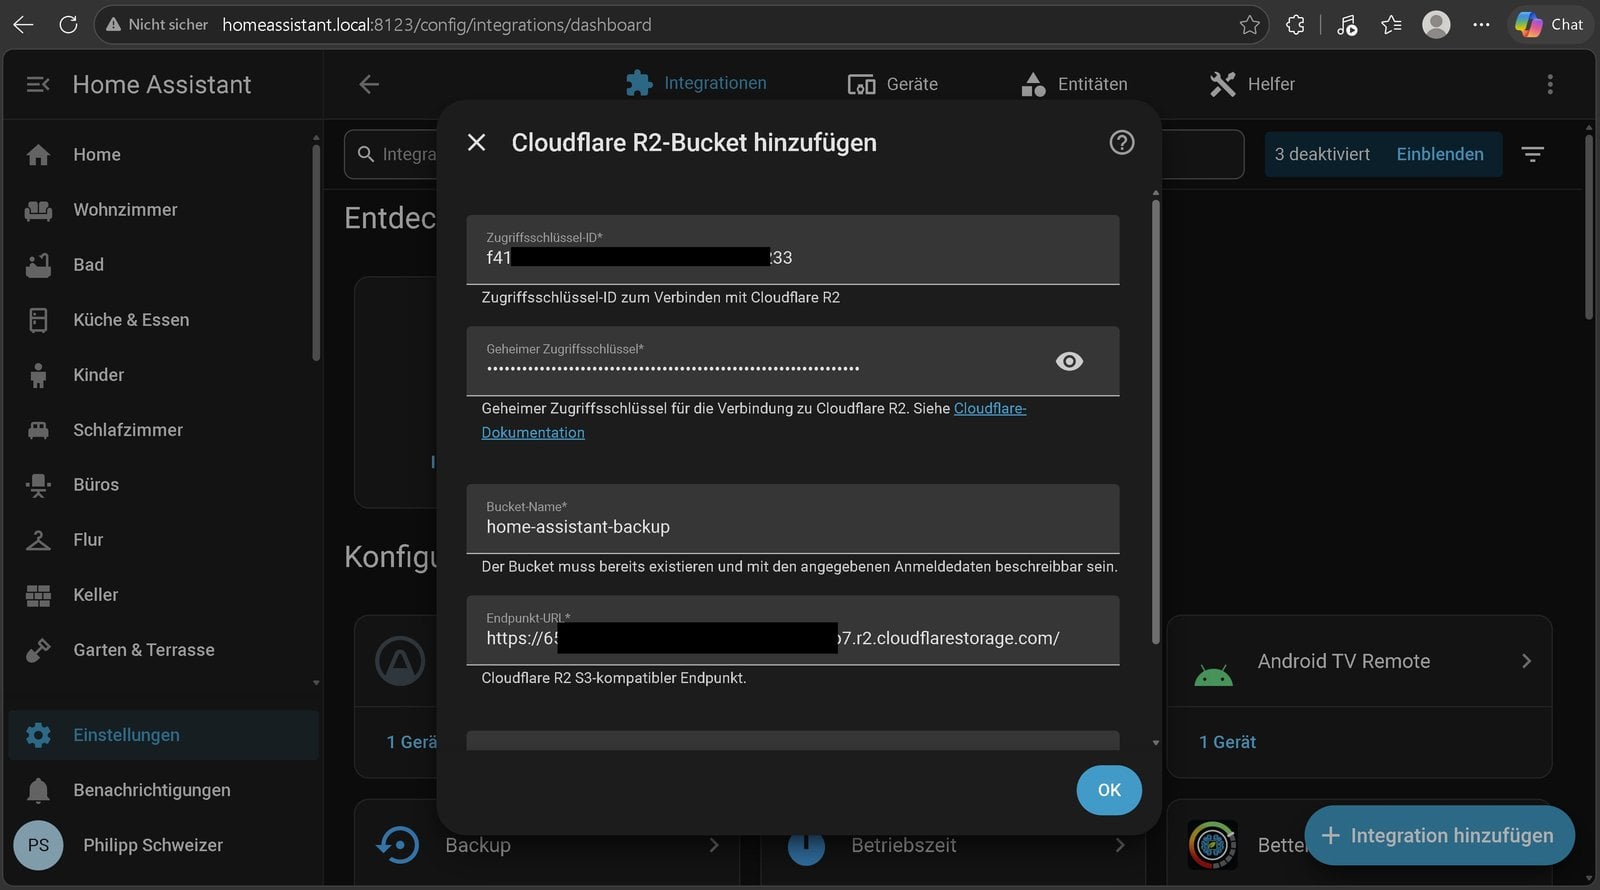The height and width of the screenshot is (890, 1600).
Task: Open dialog help question mark icon
Action: [x=1122, y=143]
